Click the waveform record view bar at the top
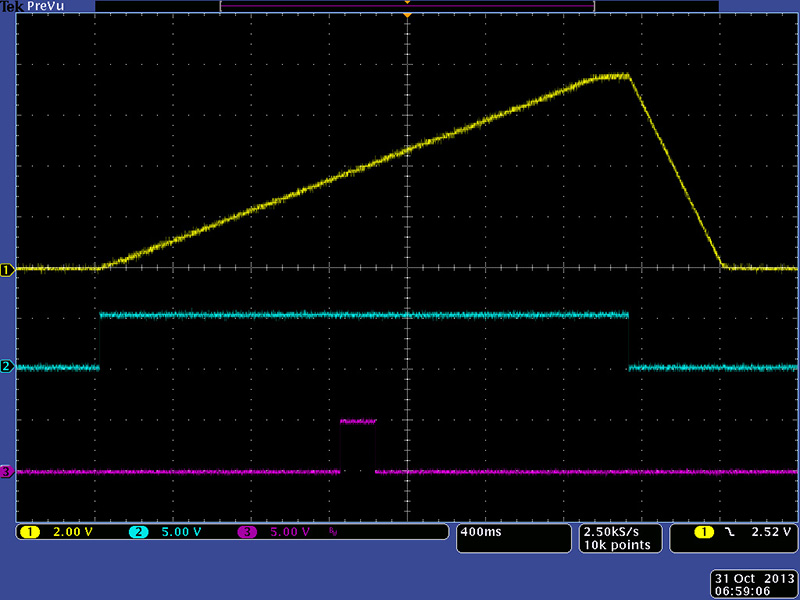 pos(407,7)
